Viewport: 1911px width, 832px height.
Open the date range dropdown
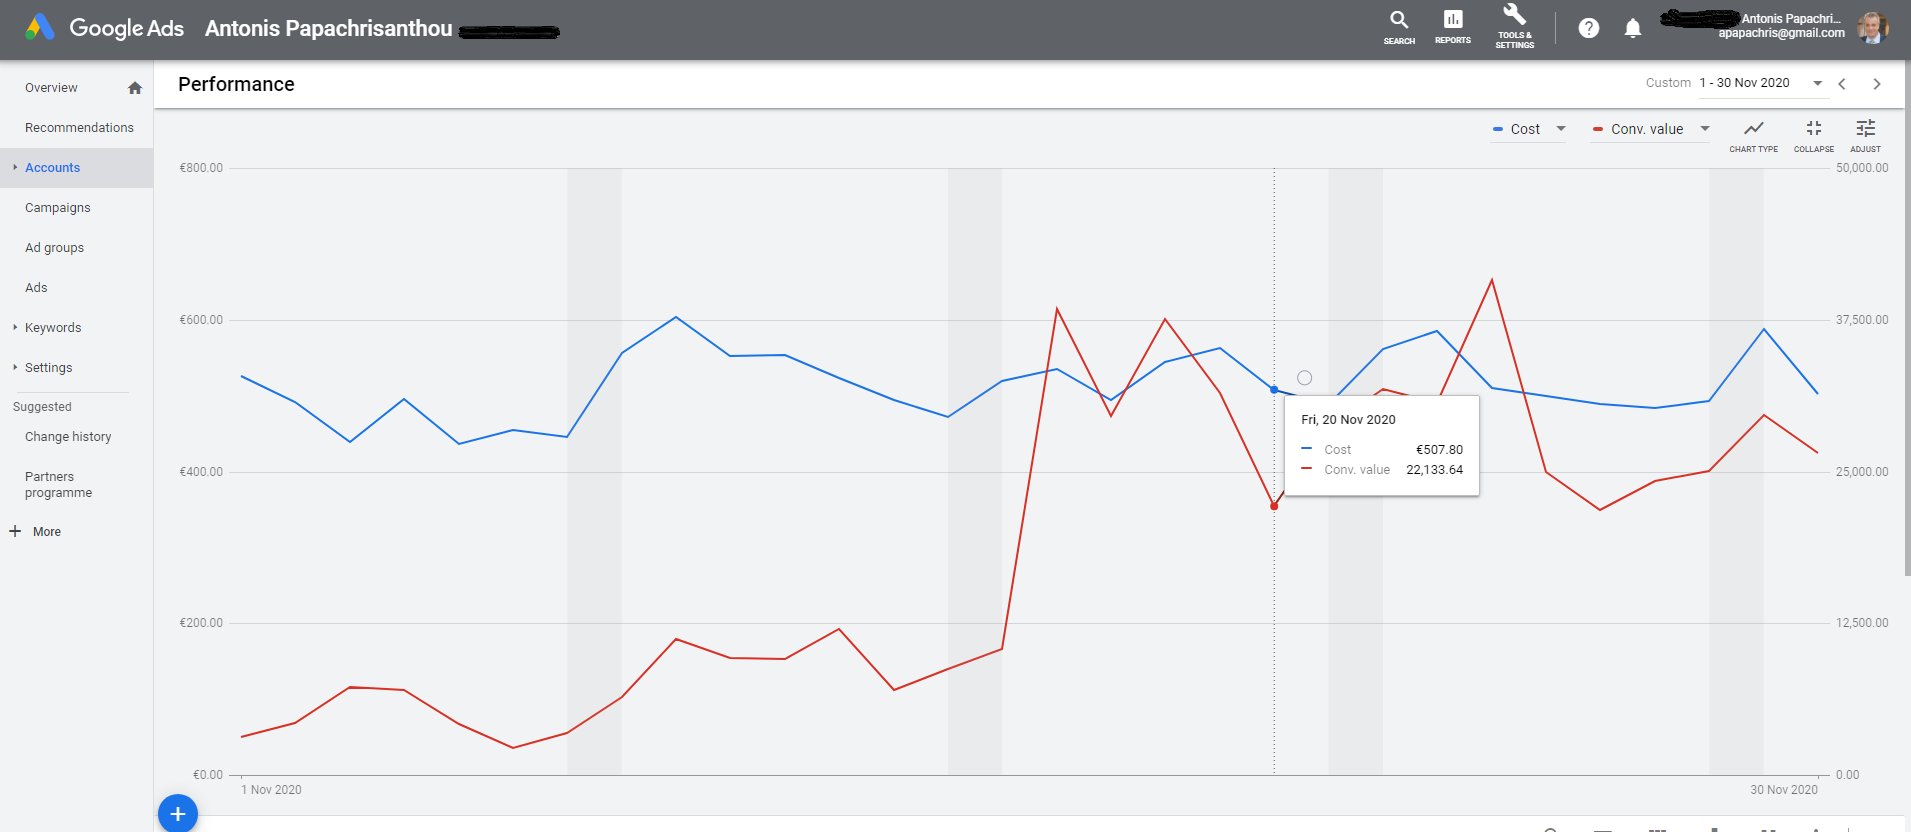1762,83
